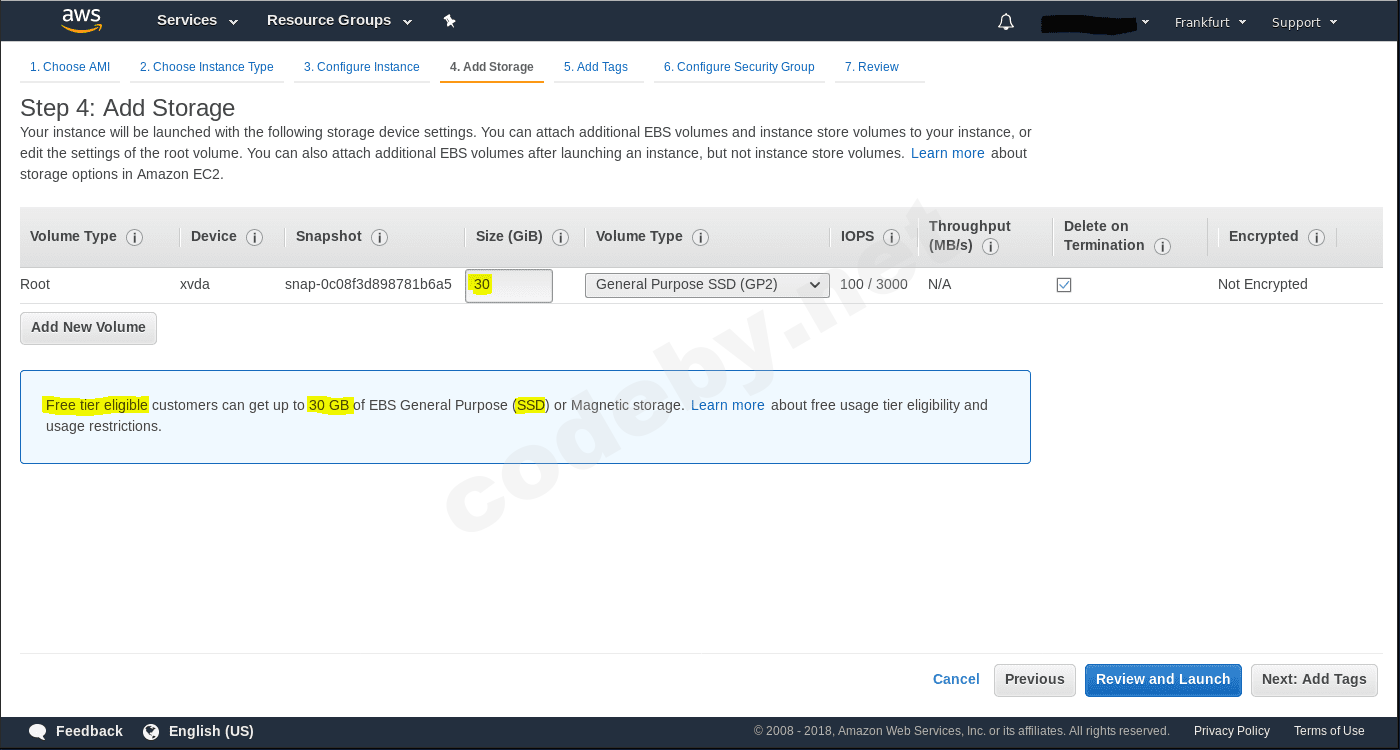Switch to the 5. Add Tags tab
This screenshot has height=750, width=1400.
596,66
